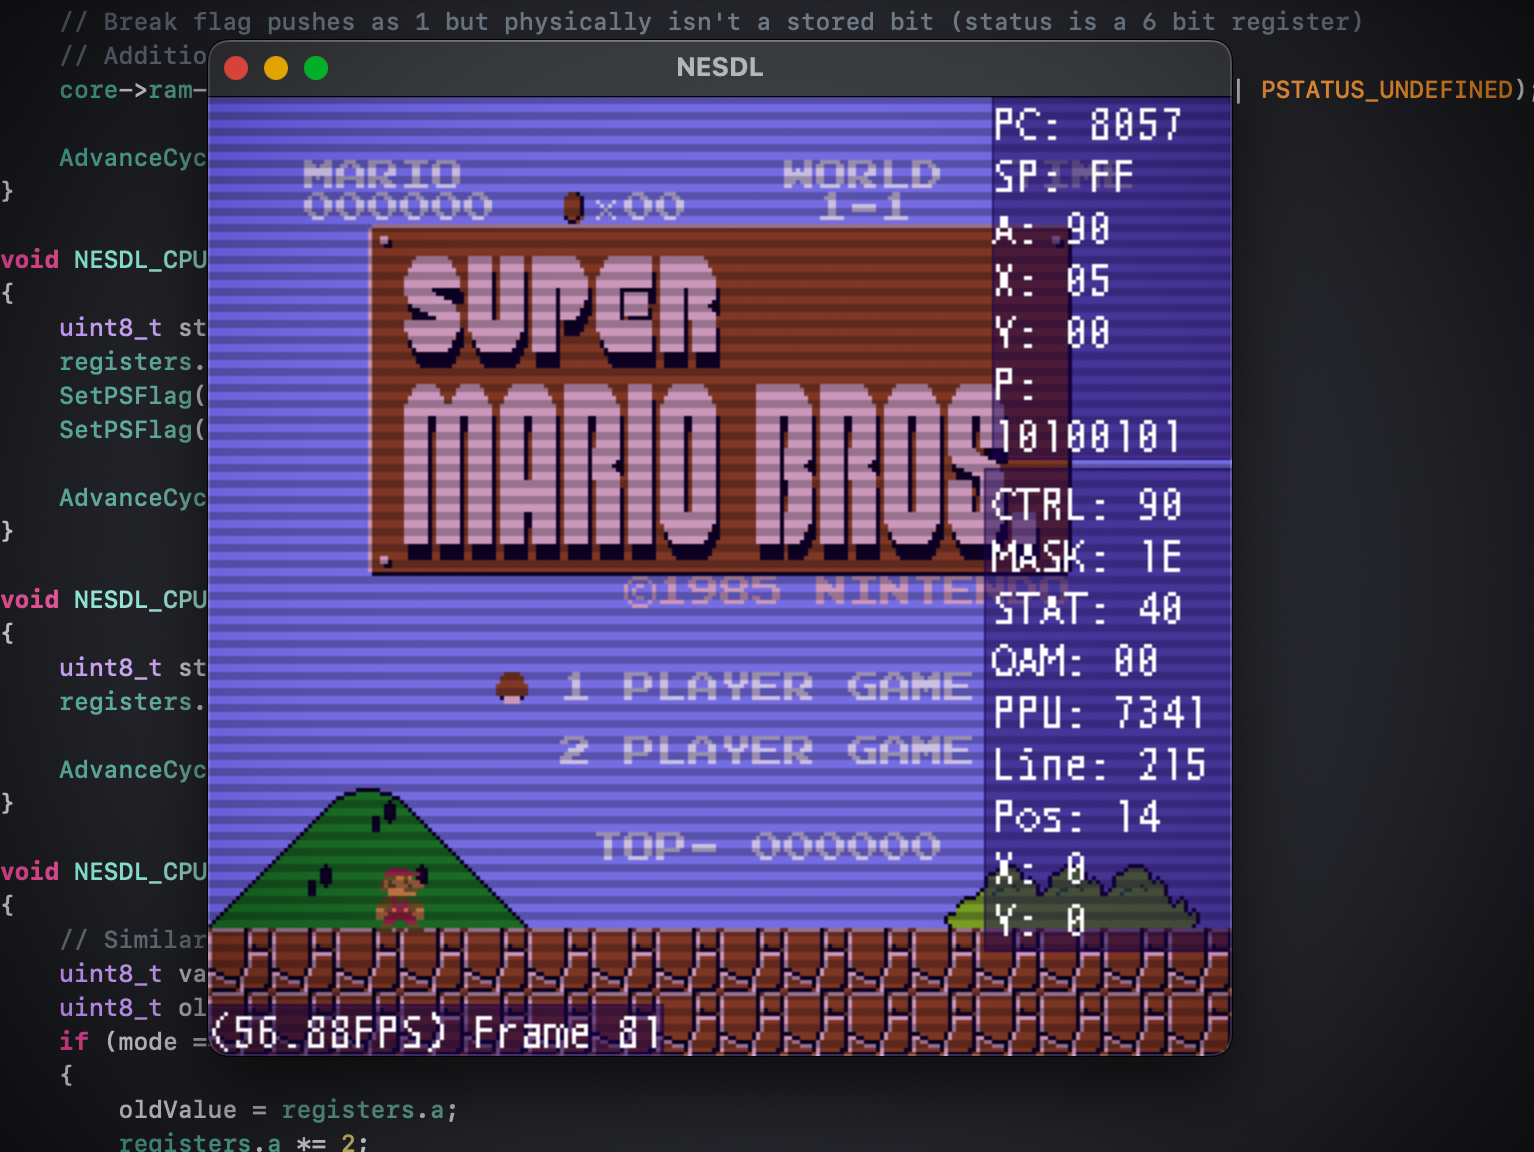Close the NESDL window
The height and width of the screenshot is (1152, 1534).
tap(236, 68)
